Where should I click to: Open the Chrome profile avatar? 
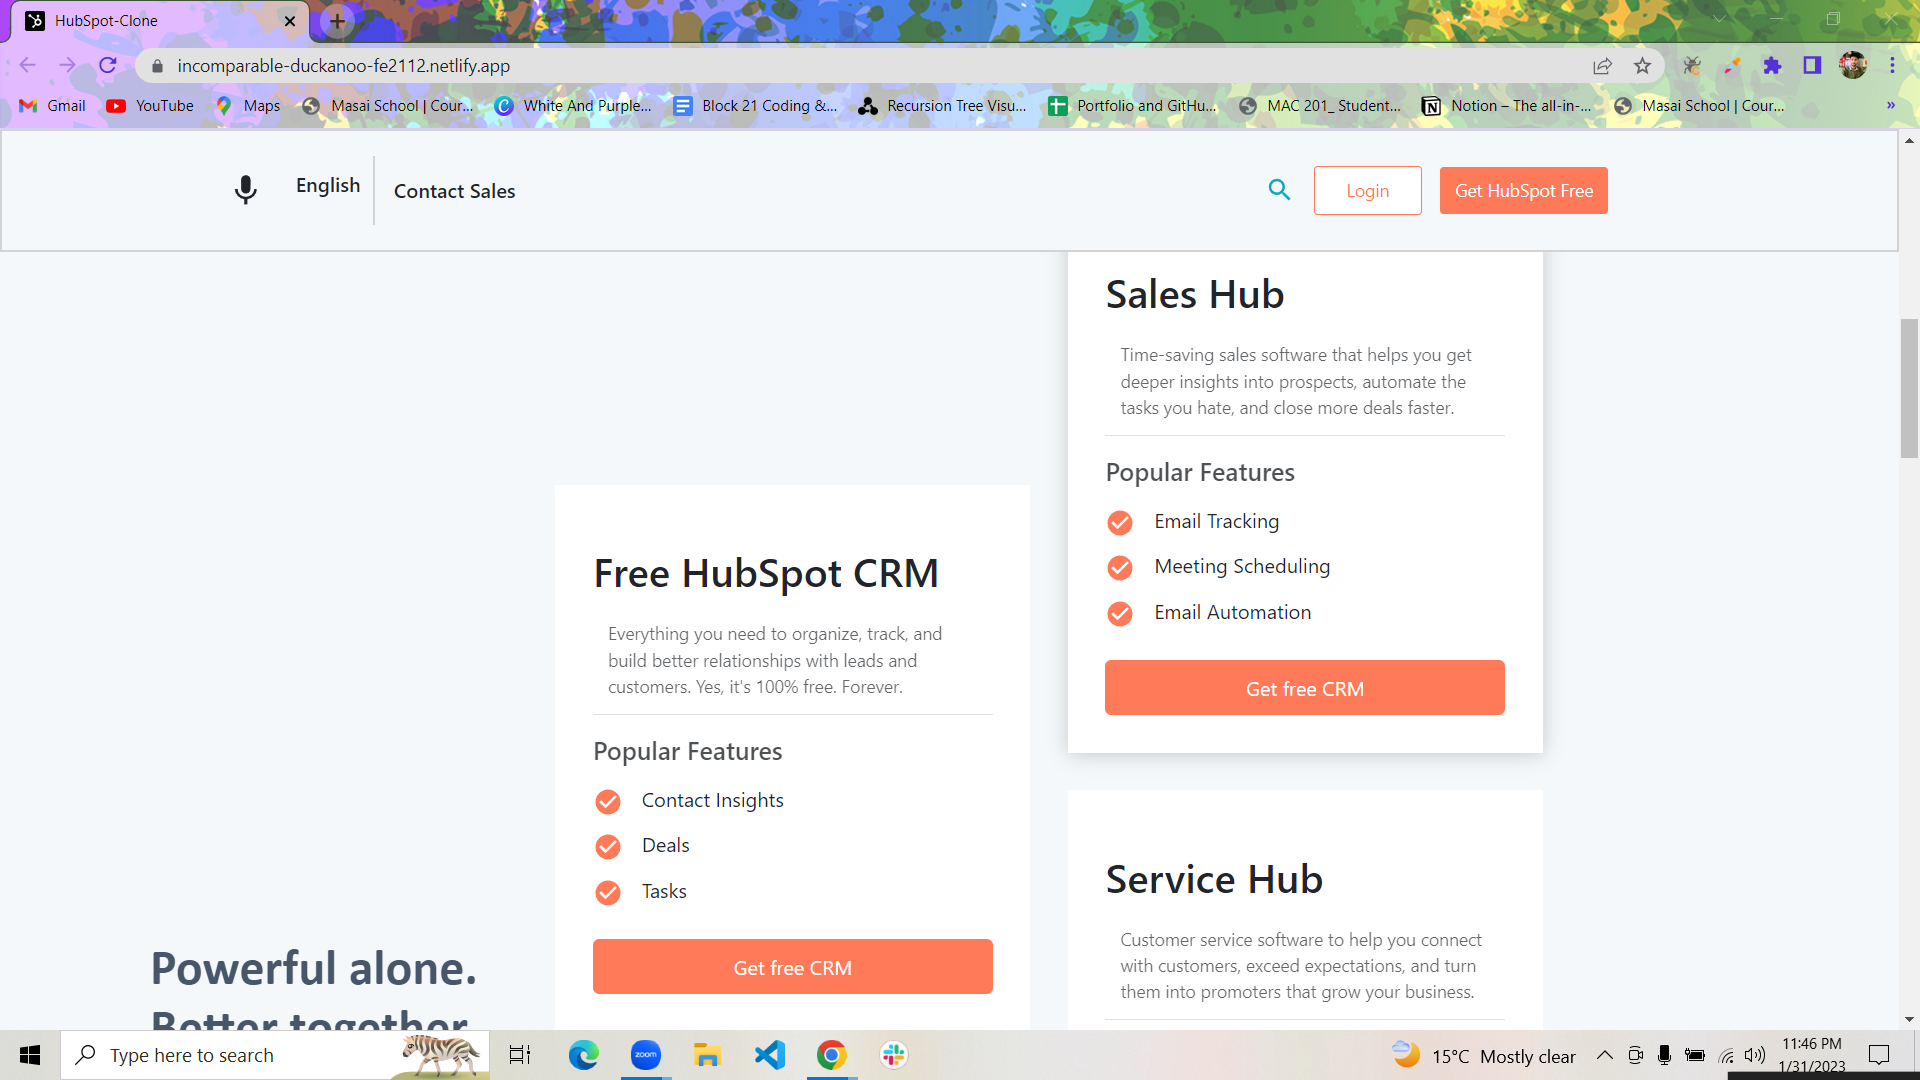[x=1853, y=66]
